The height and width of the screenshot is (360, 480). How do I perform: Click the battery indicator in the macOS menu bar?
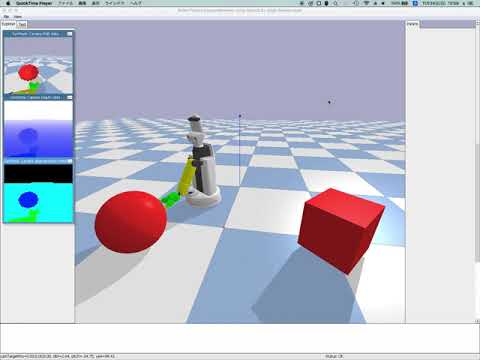[x=400, y=3]
